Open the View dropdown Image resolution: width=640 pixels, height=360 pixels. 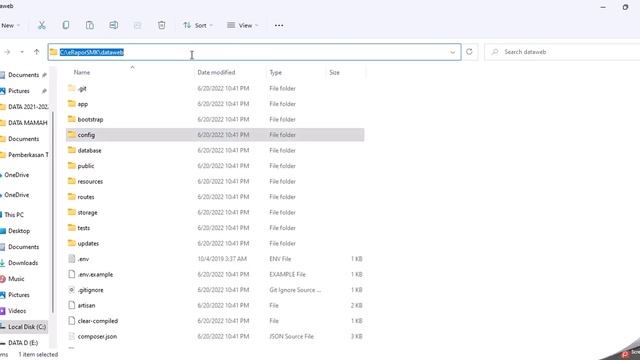point(243,25)
